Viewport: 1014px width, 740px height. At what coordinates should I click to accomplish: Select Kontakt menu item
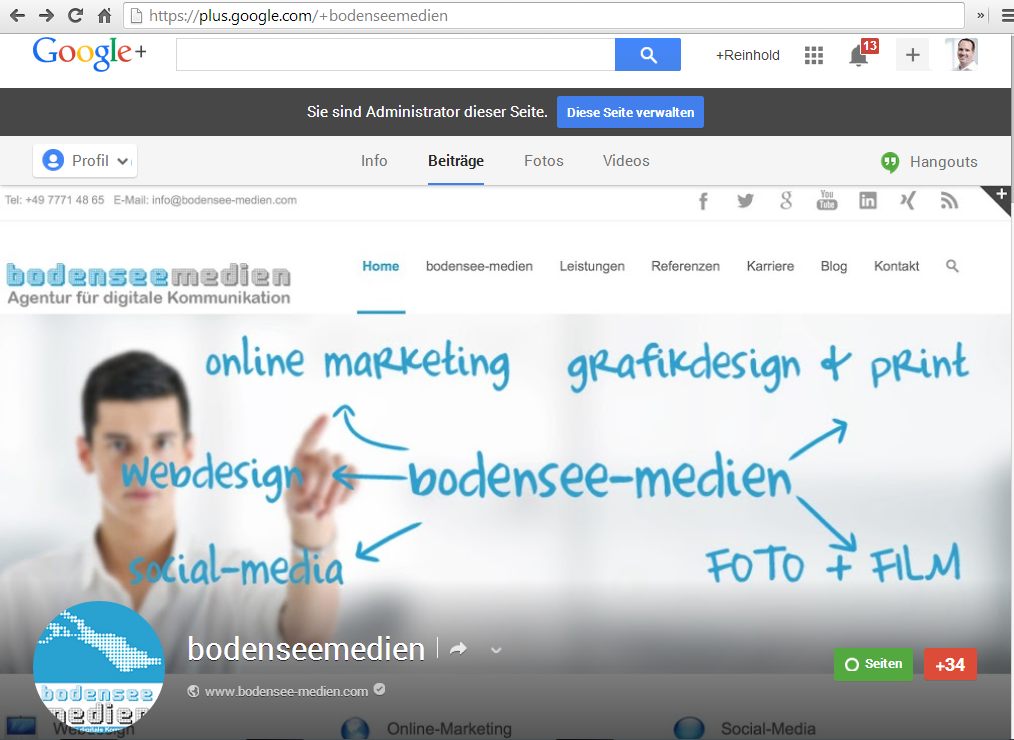pyautogui.click(x=896, y=266)
